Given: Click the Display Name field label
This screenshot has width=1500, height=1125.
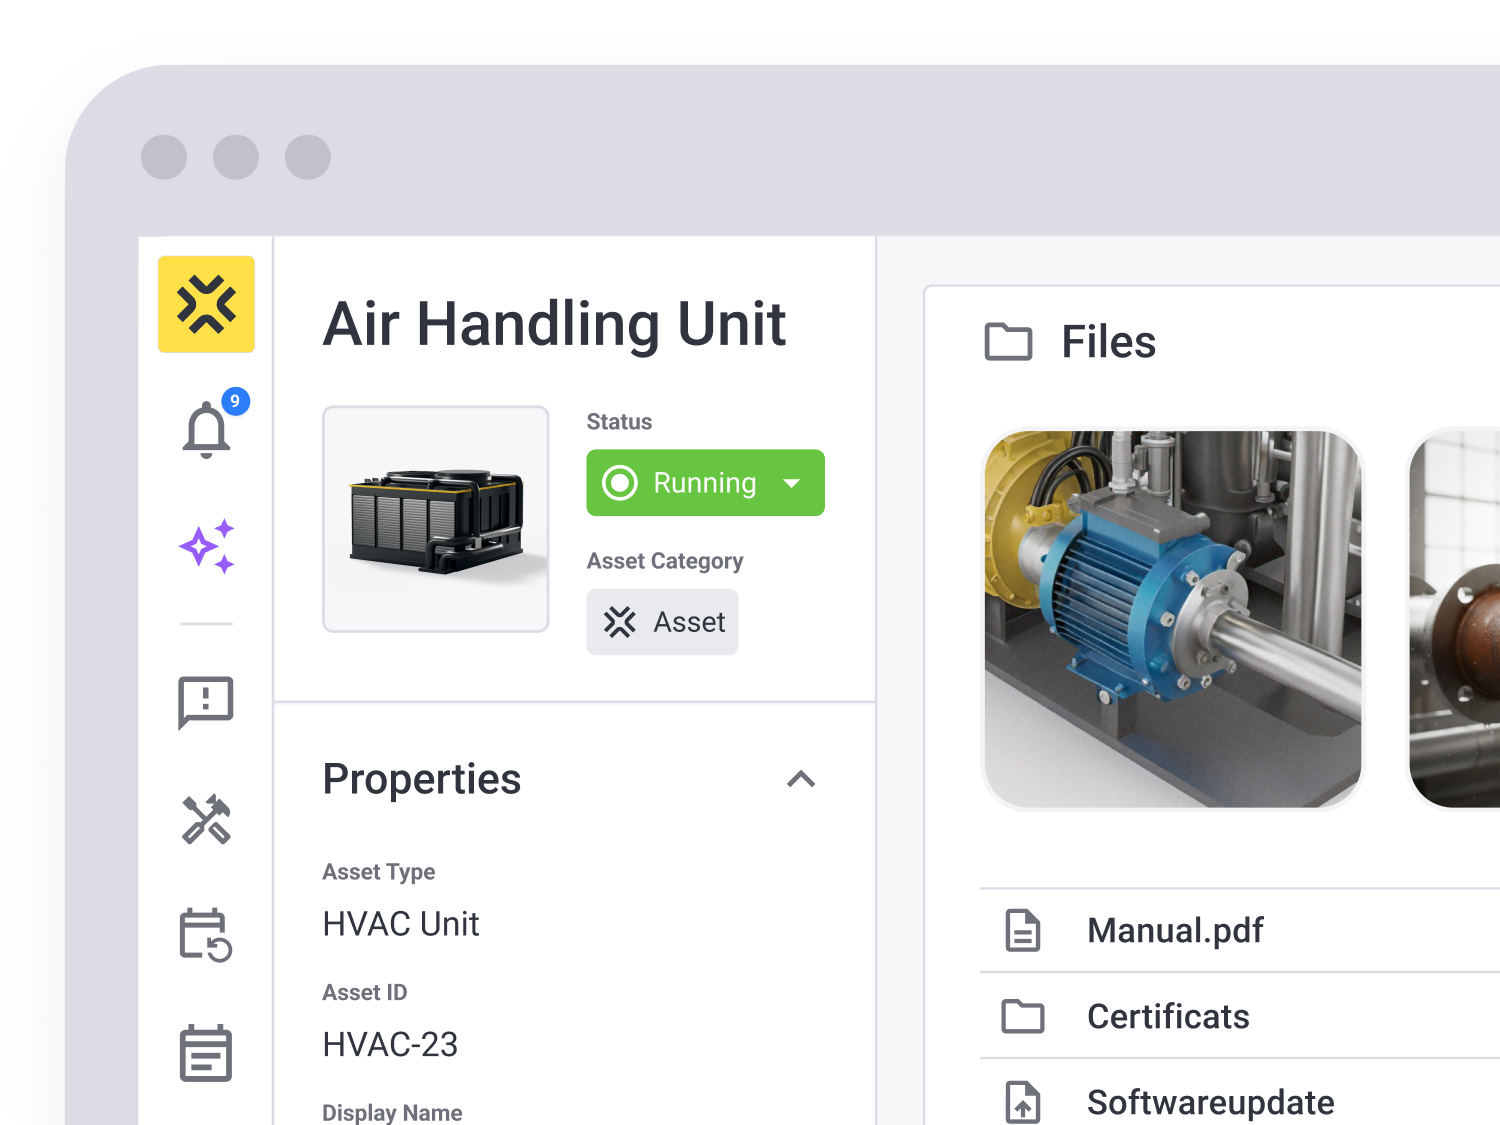Looking at the screenshot, I should pos(392,1112).
